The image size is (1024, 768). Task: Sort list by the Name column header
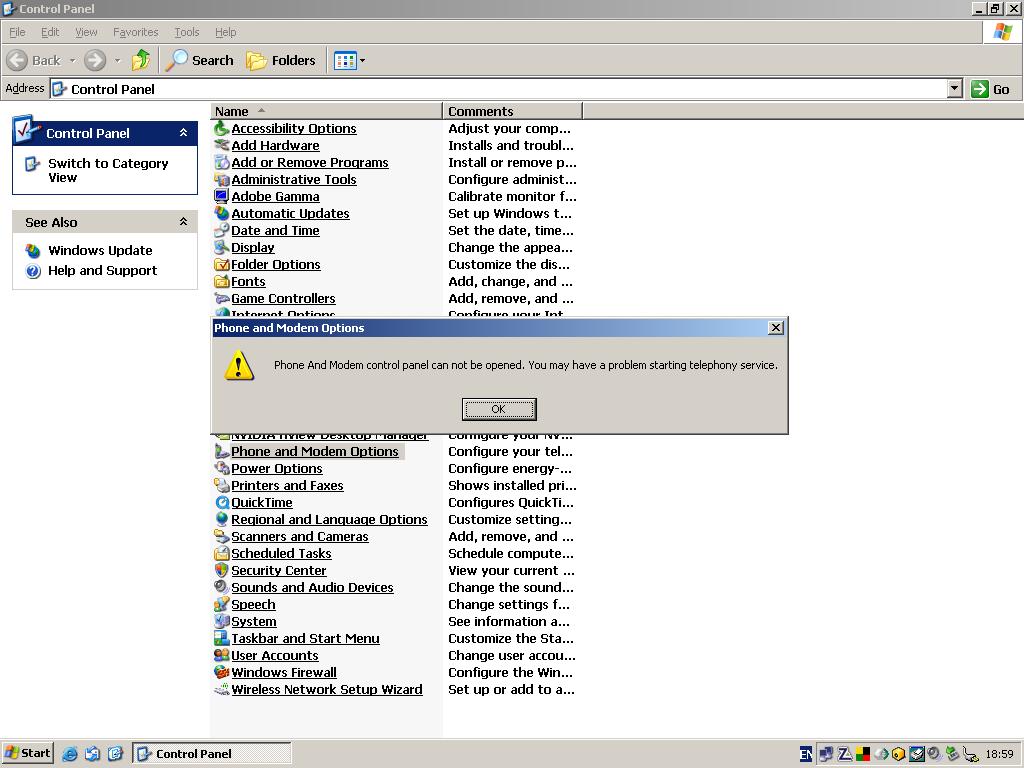click(327, 111)
